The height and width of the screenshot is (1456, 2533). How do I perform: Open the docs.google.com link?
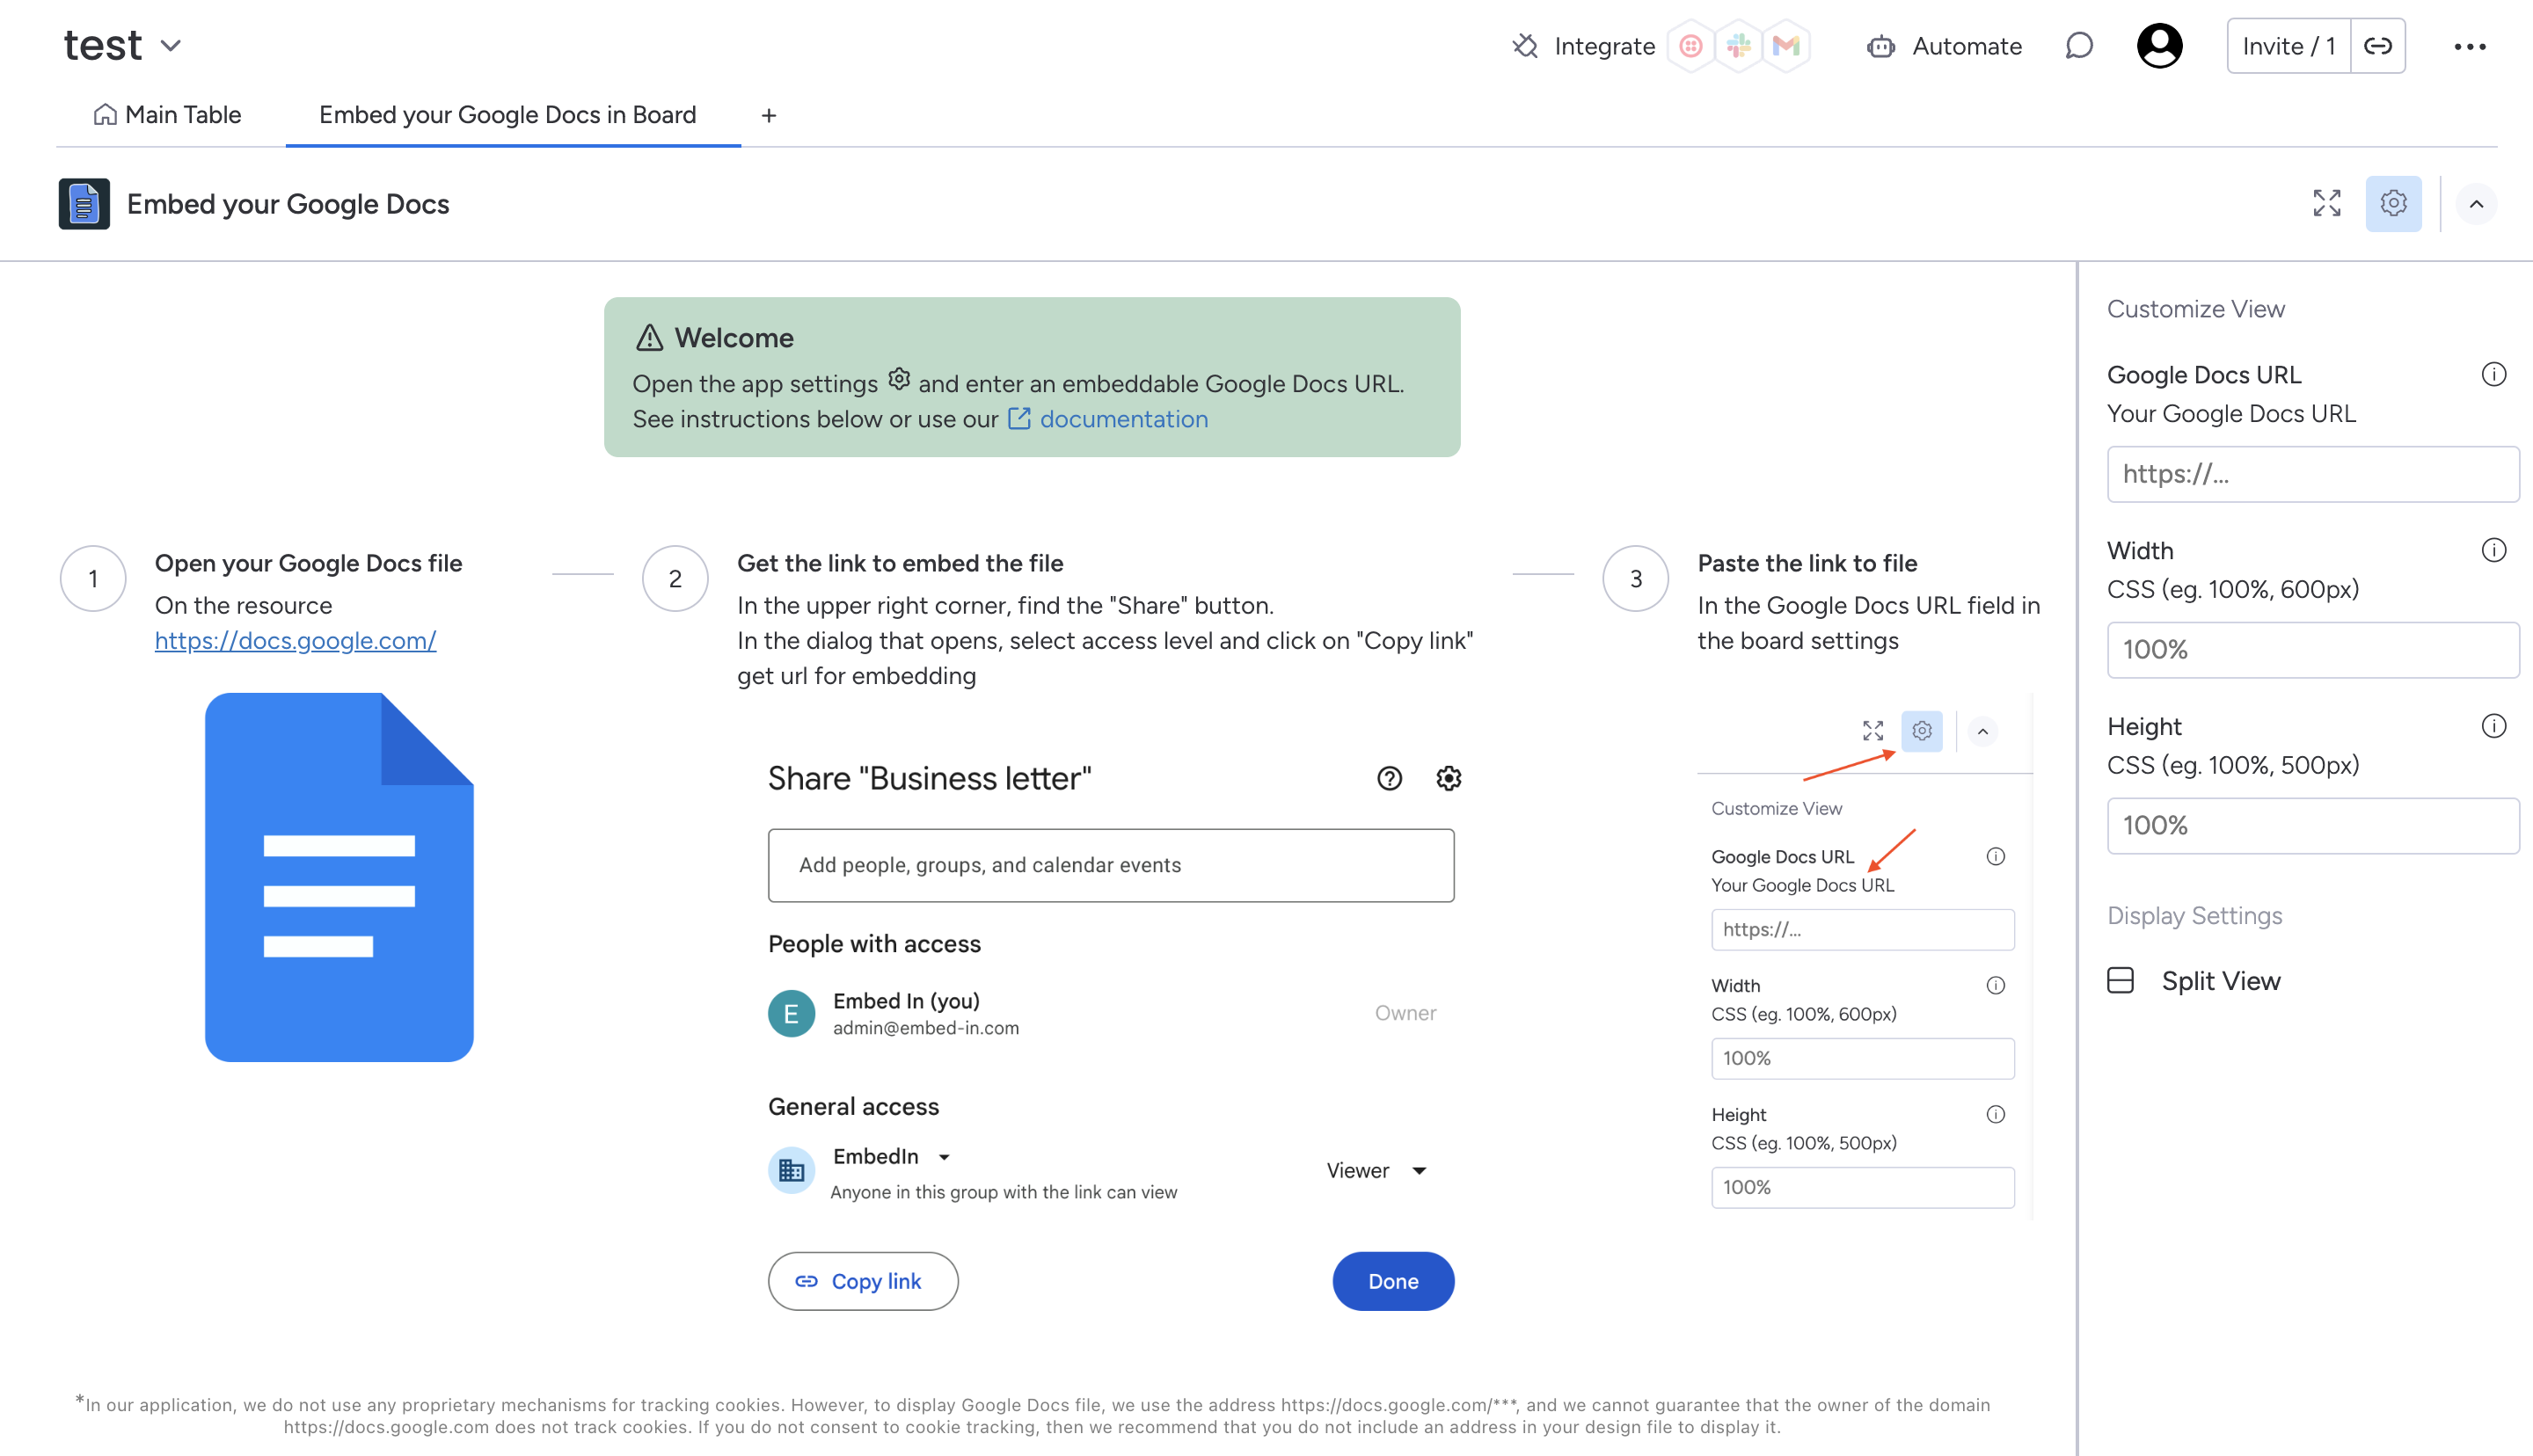(295, 640)
